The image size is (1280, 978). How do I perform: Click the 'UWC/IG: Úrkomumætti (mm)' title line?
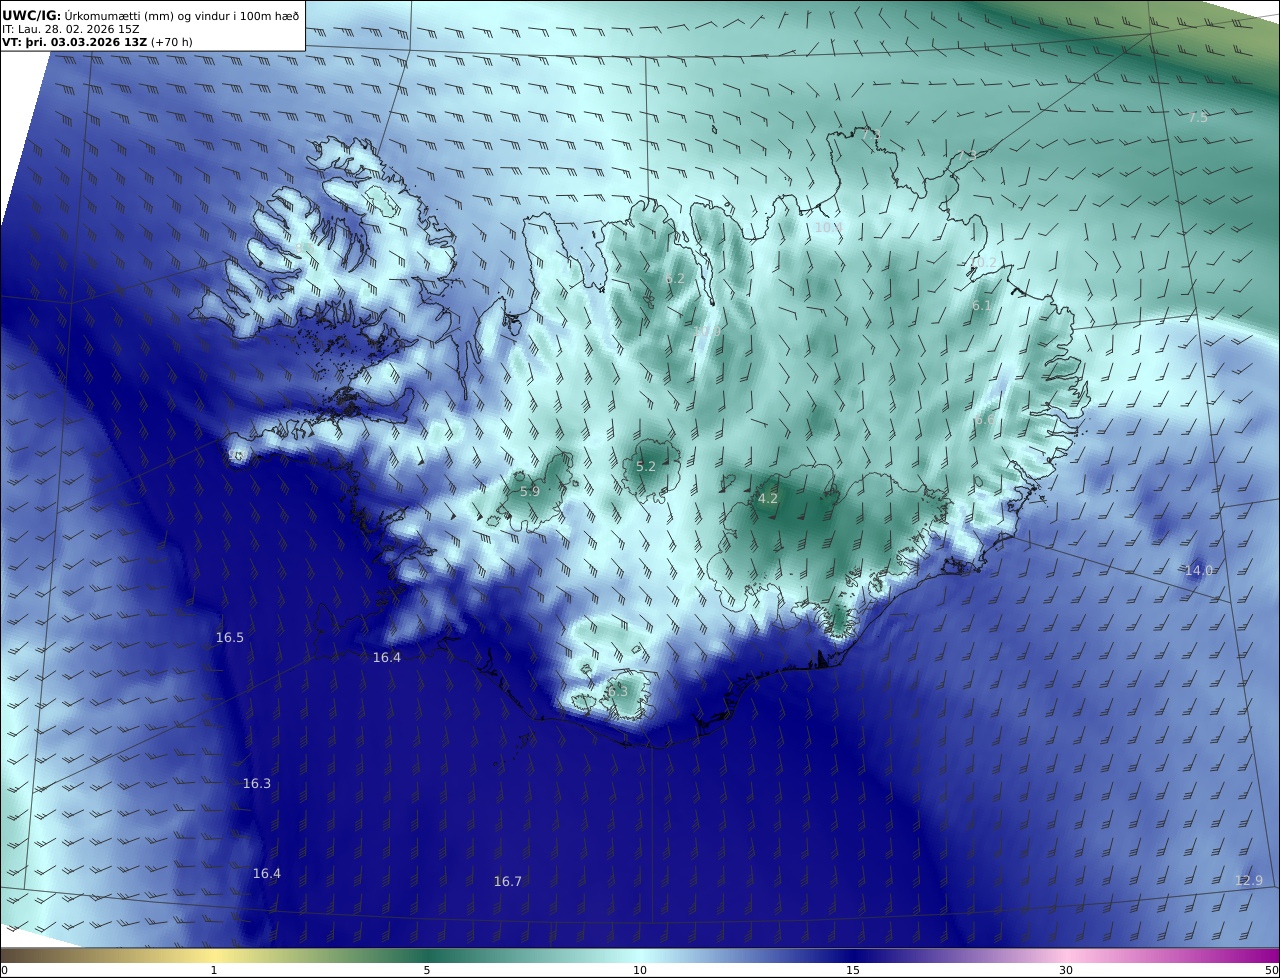[150, 15]
